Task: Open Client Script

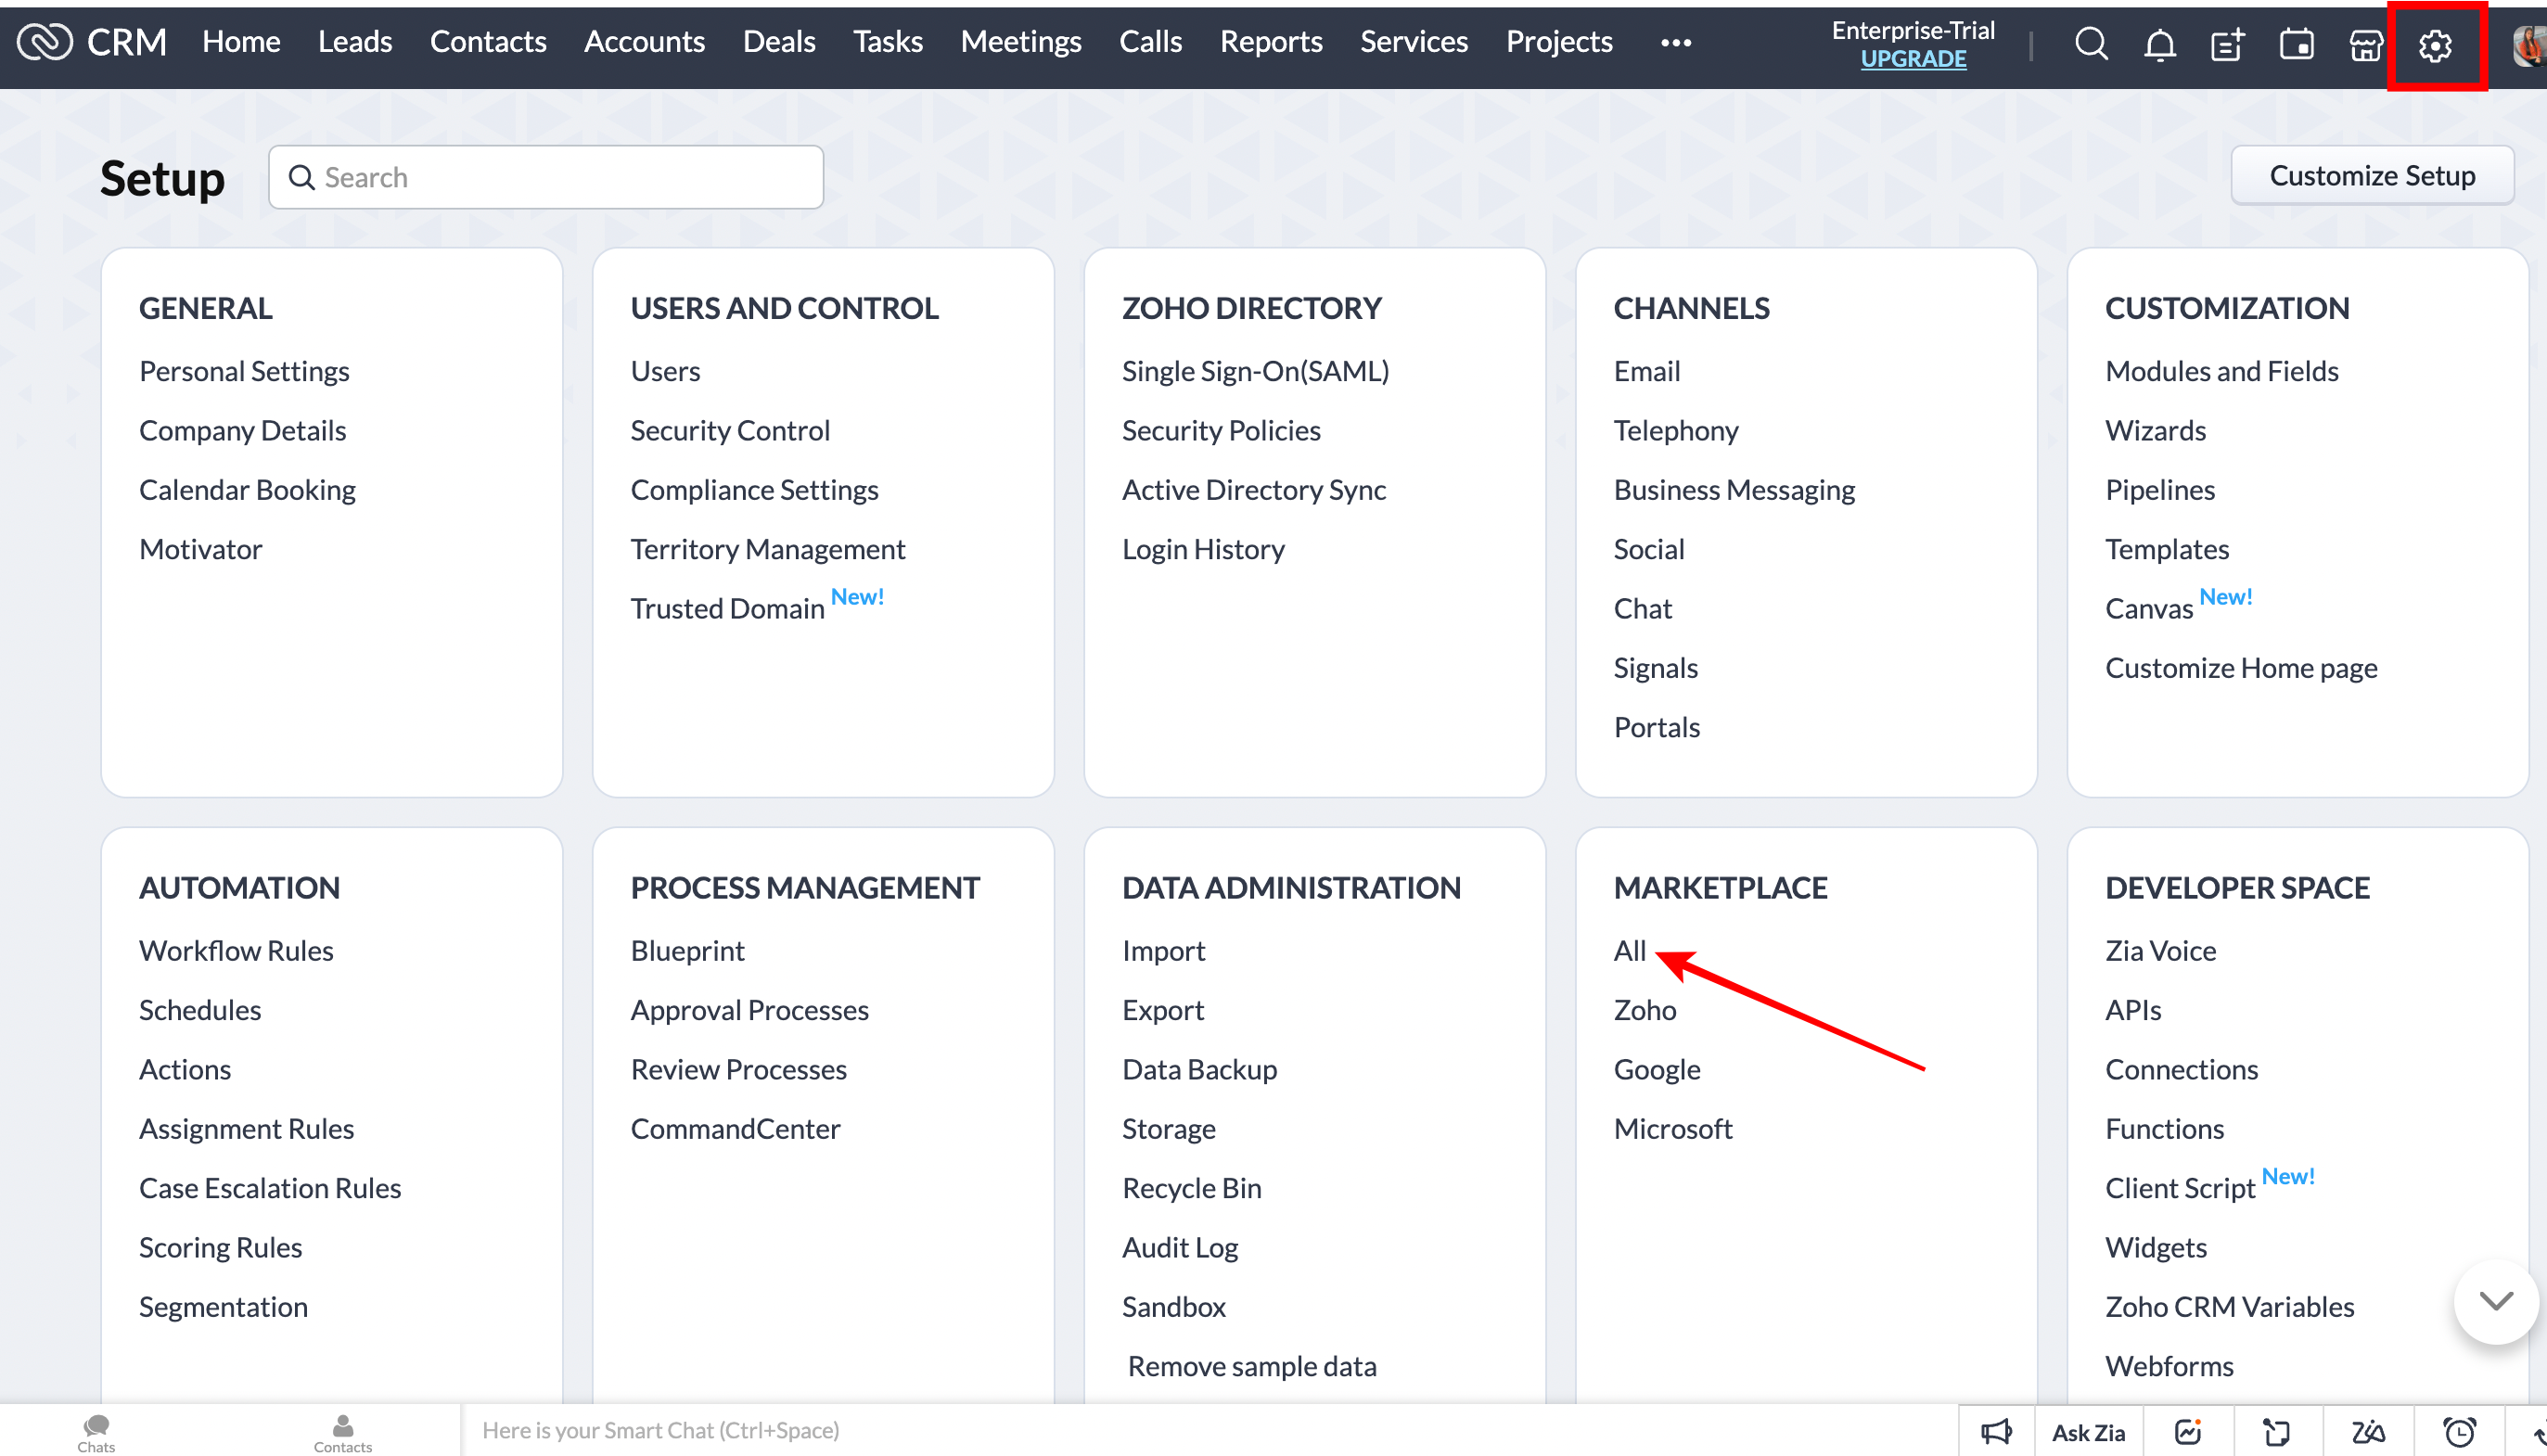Action: click(2179, 1188)
